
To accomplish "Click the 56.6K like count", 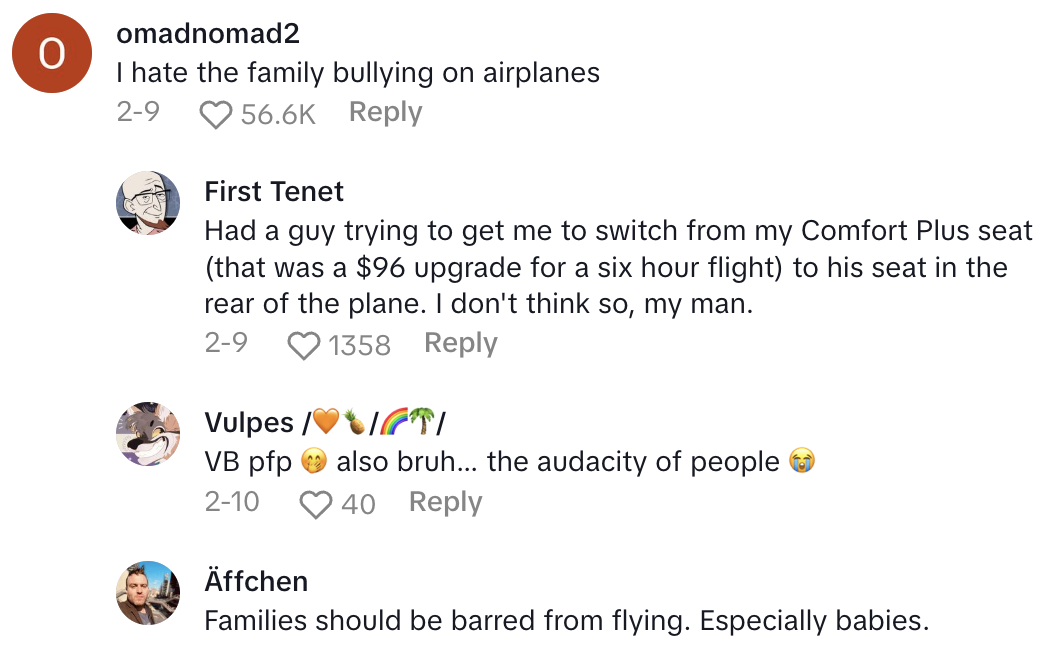I will point(278,115).
